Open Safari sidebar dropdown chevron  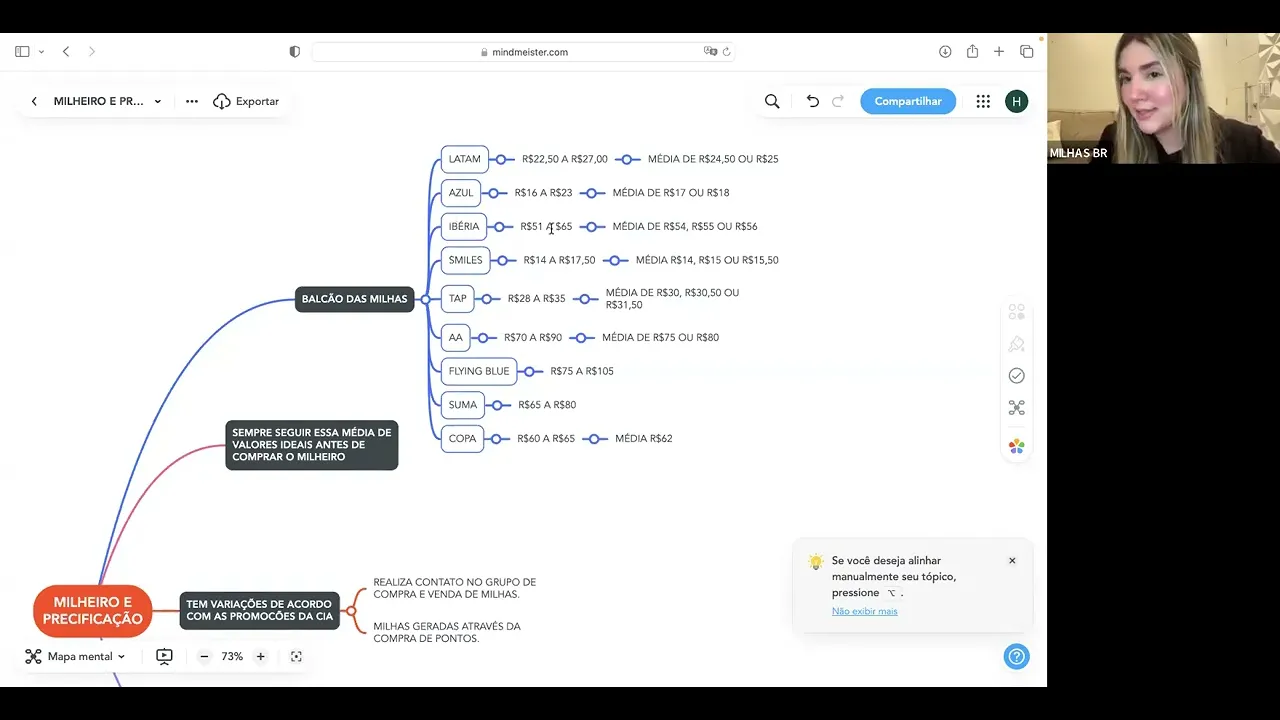(42, 51)
